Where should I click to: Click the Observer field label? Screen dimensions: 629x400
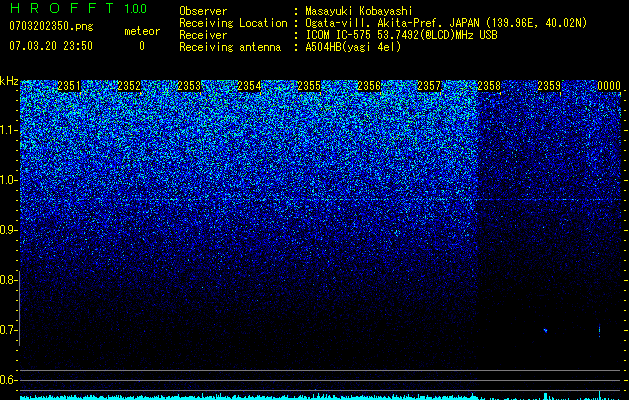(x=203, y=11)
